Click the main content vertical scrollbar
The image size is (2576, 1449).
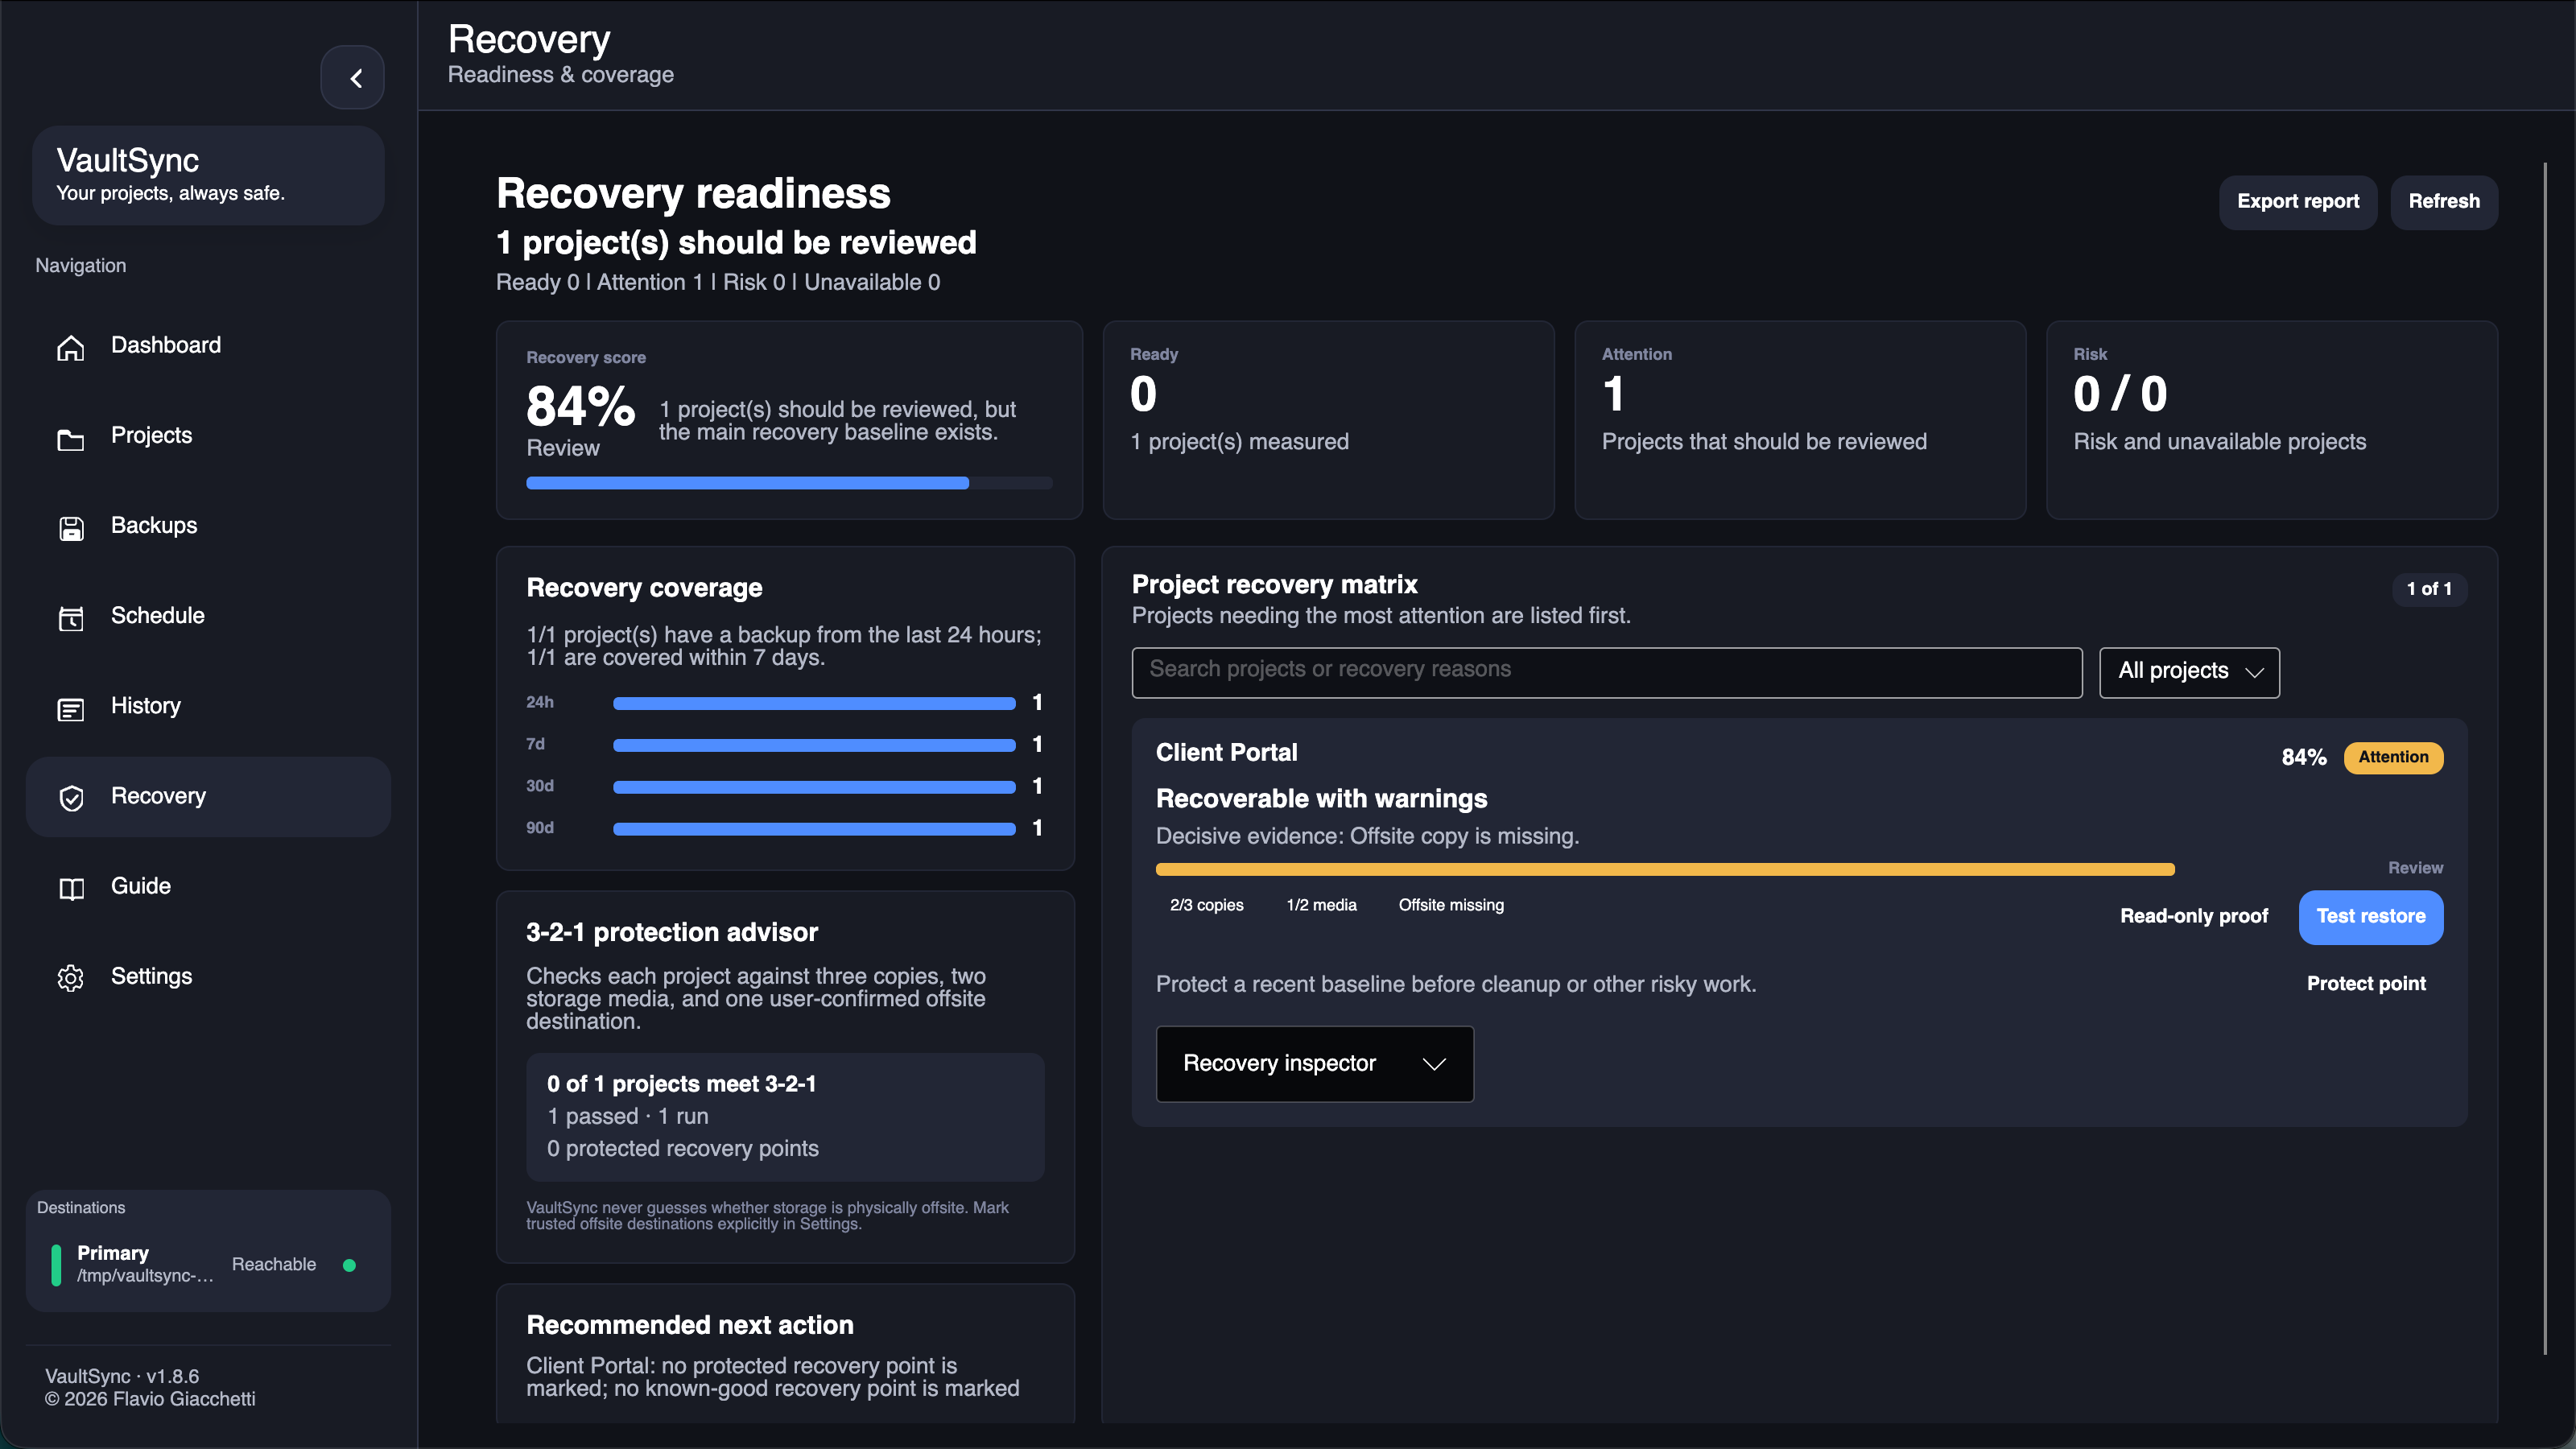(x=2546, y=758)
